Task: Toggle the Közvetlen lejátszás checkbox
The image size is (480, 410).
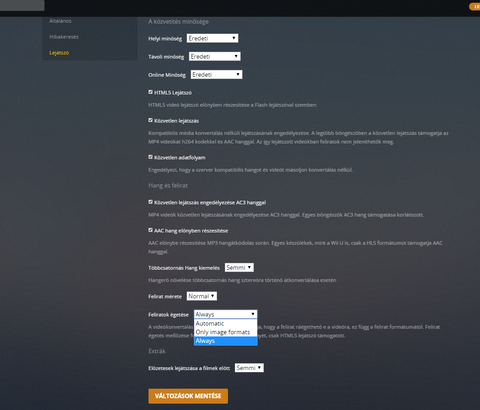Action: [150, 120]
